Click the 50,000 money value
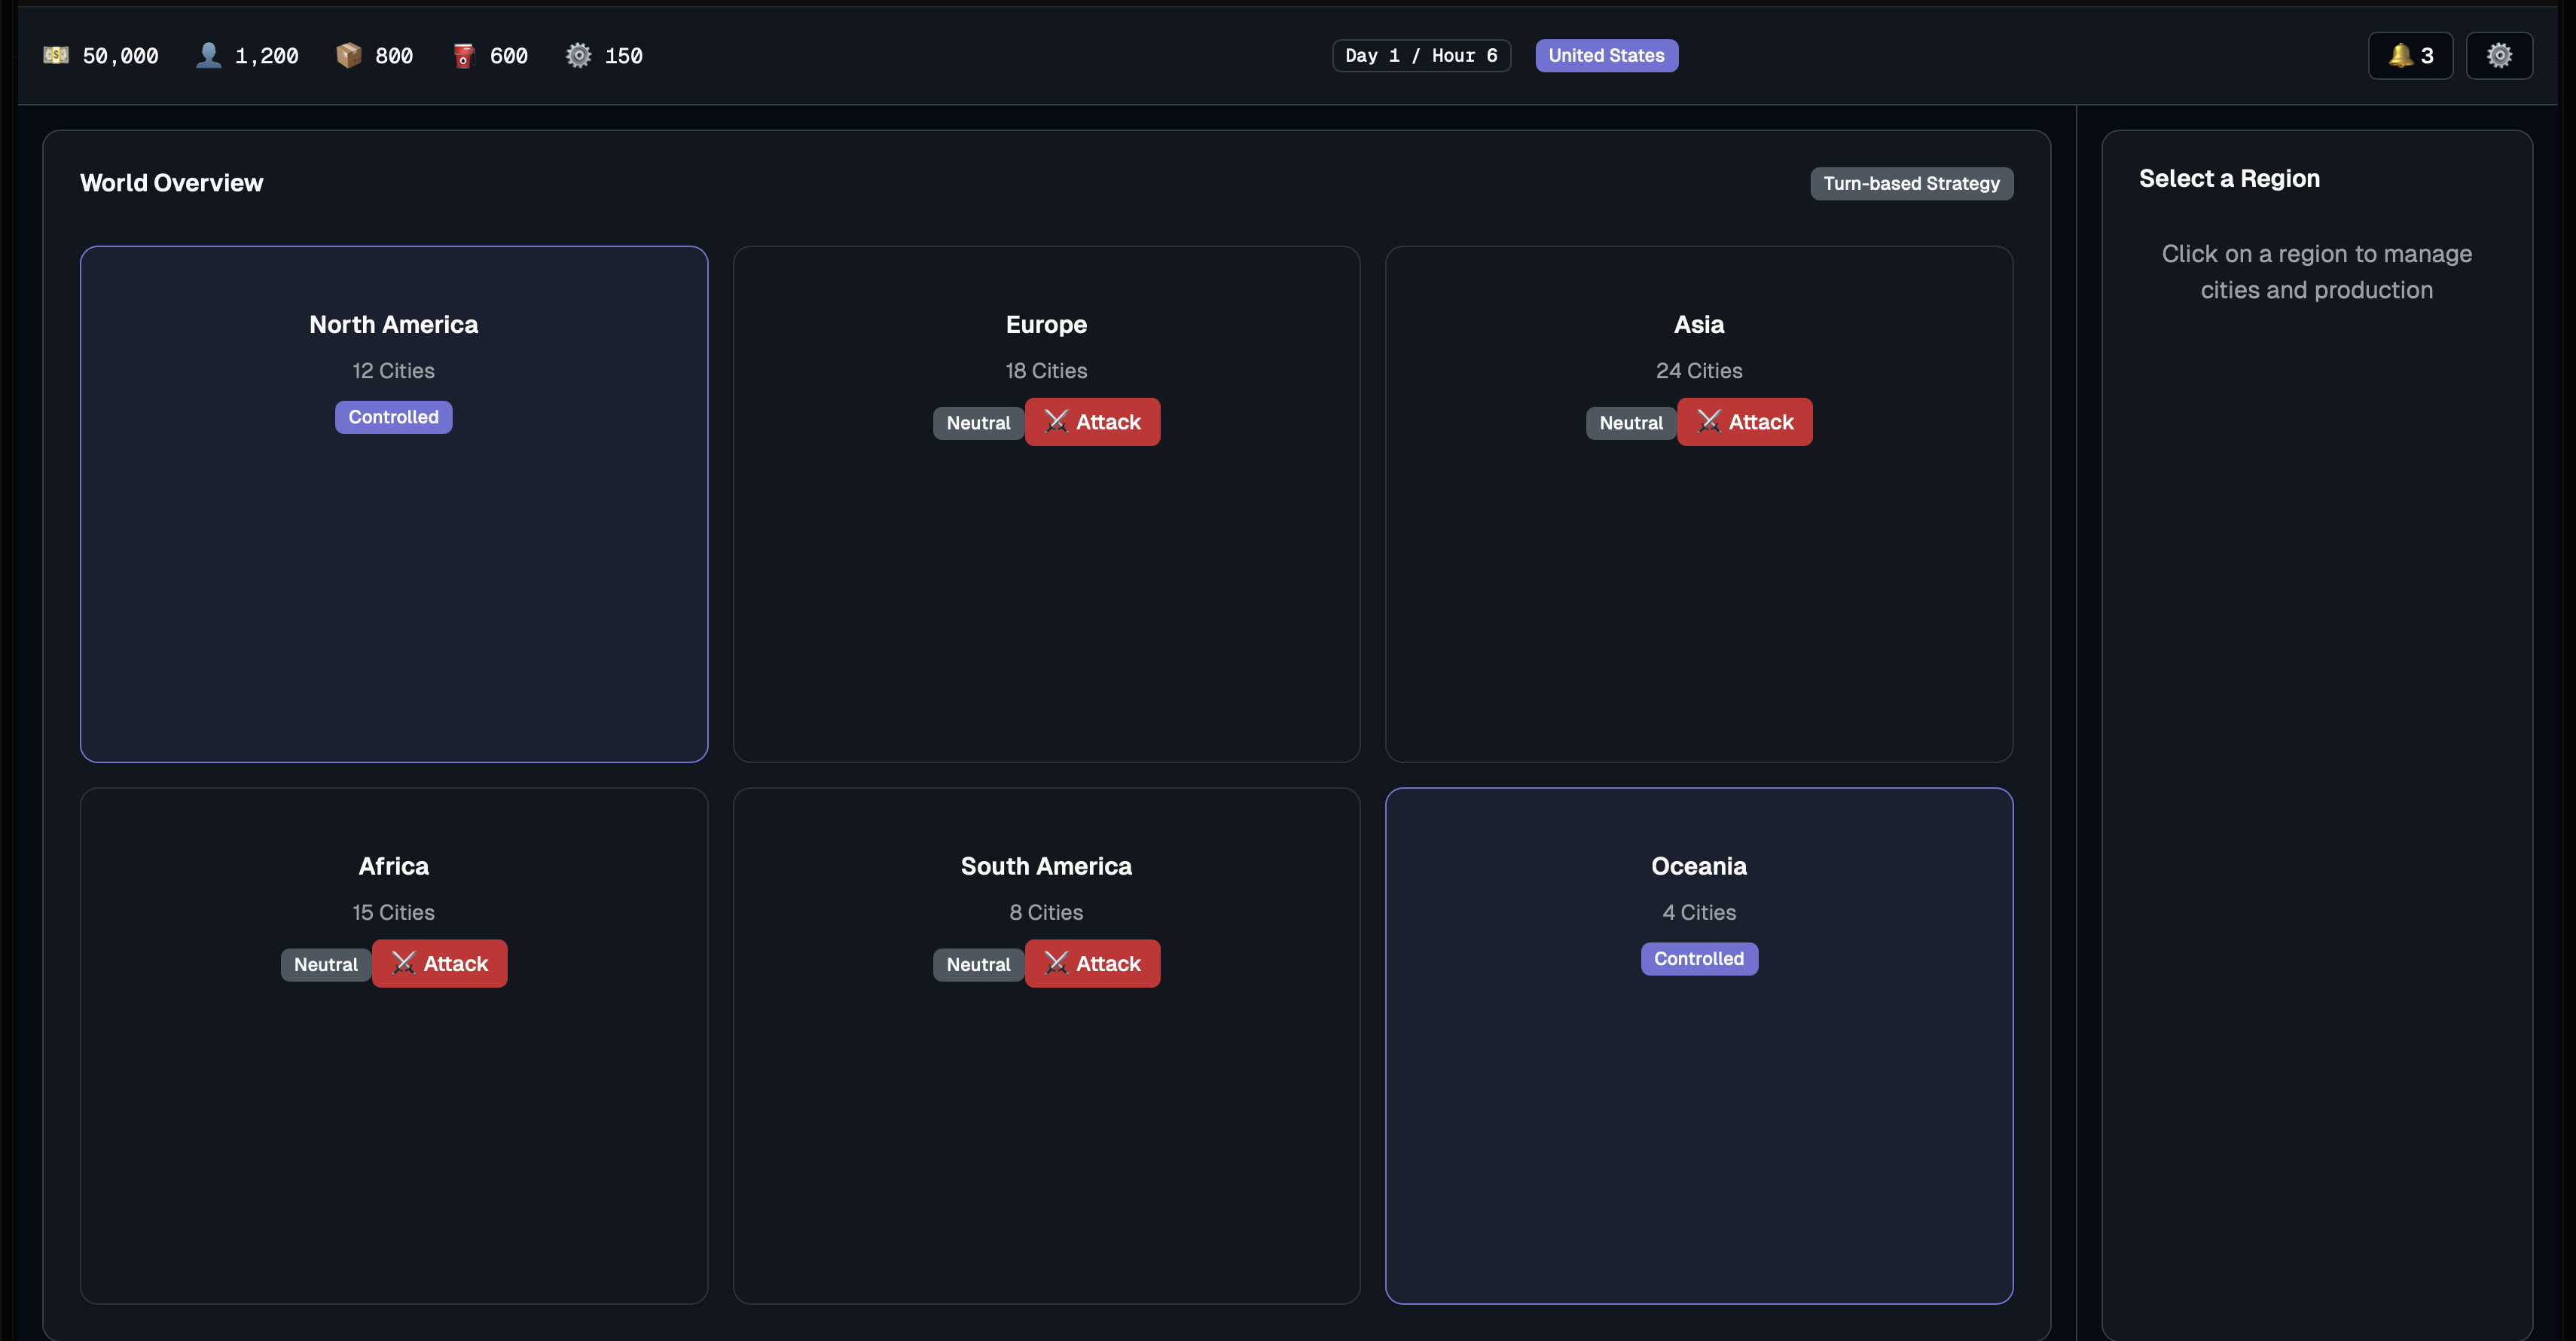 click(120, 56)
